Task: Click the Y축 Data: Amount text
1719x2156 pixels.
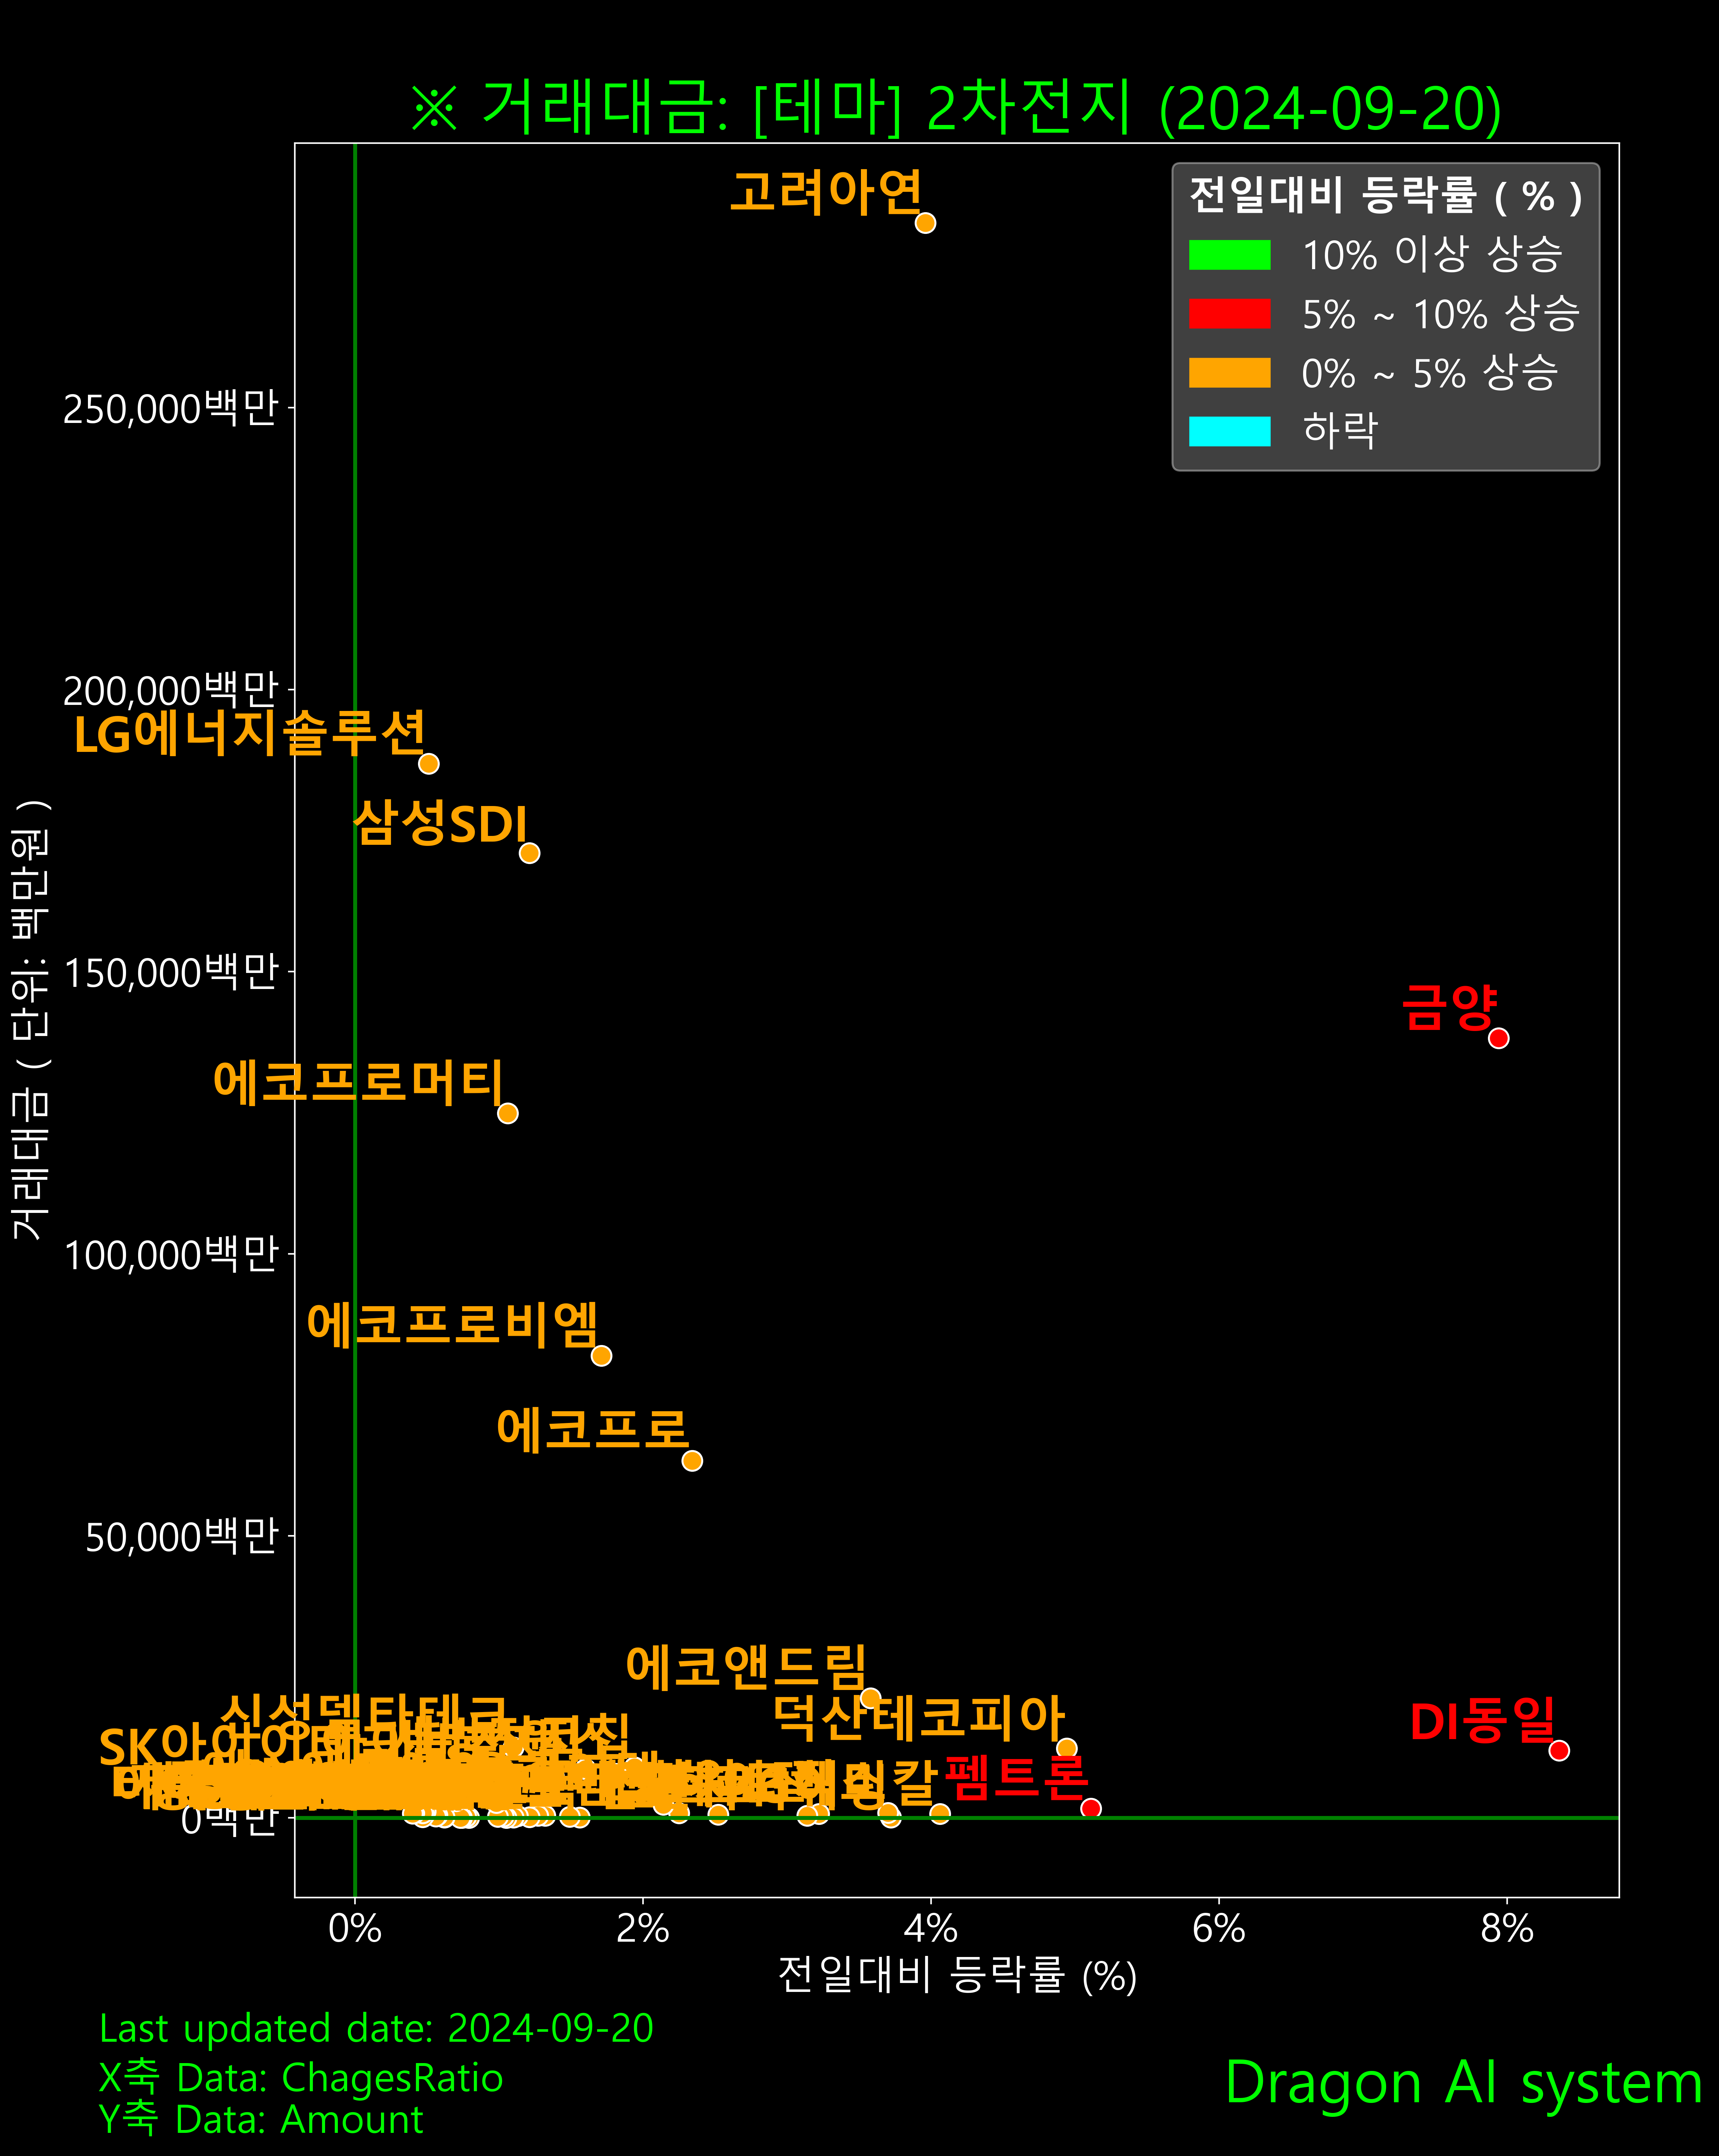Action: (261, 2119)
